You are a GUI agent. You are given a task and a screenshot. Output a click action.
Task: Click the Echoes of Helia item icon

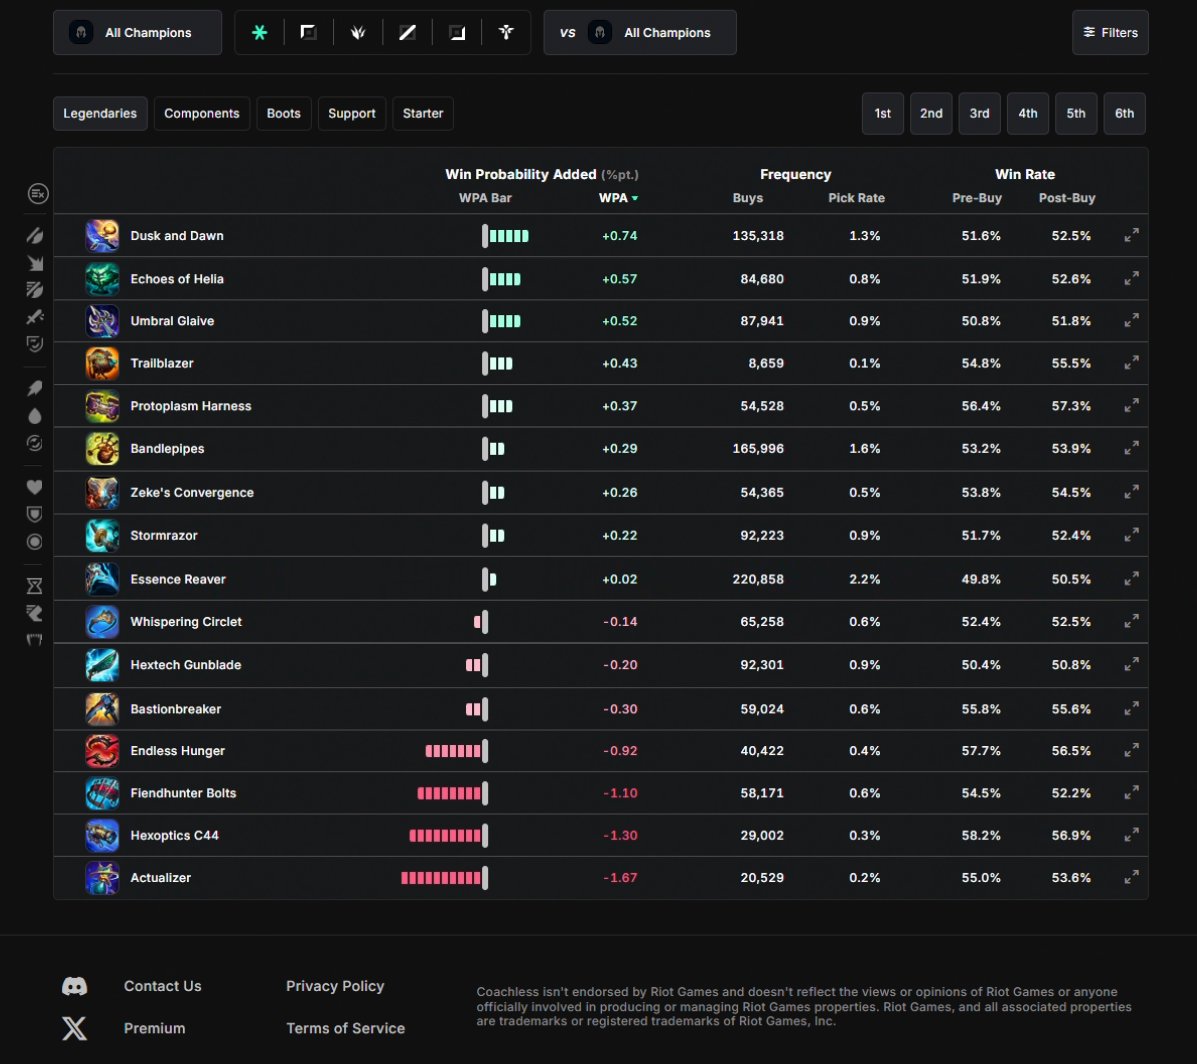click(102, 279)
